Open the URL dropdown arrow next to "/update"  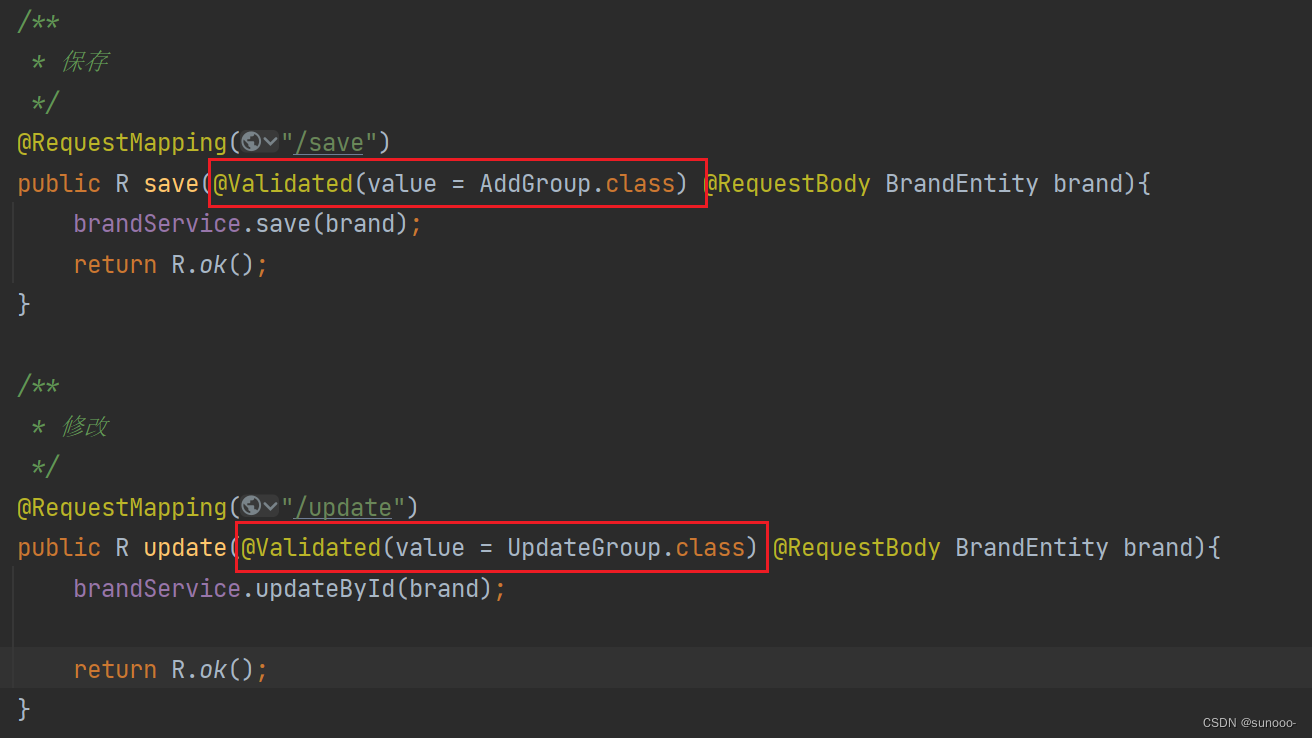[270, 506]
